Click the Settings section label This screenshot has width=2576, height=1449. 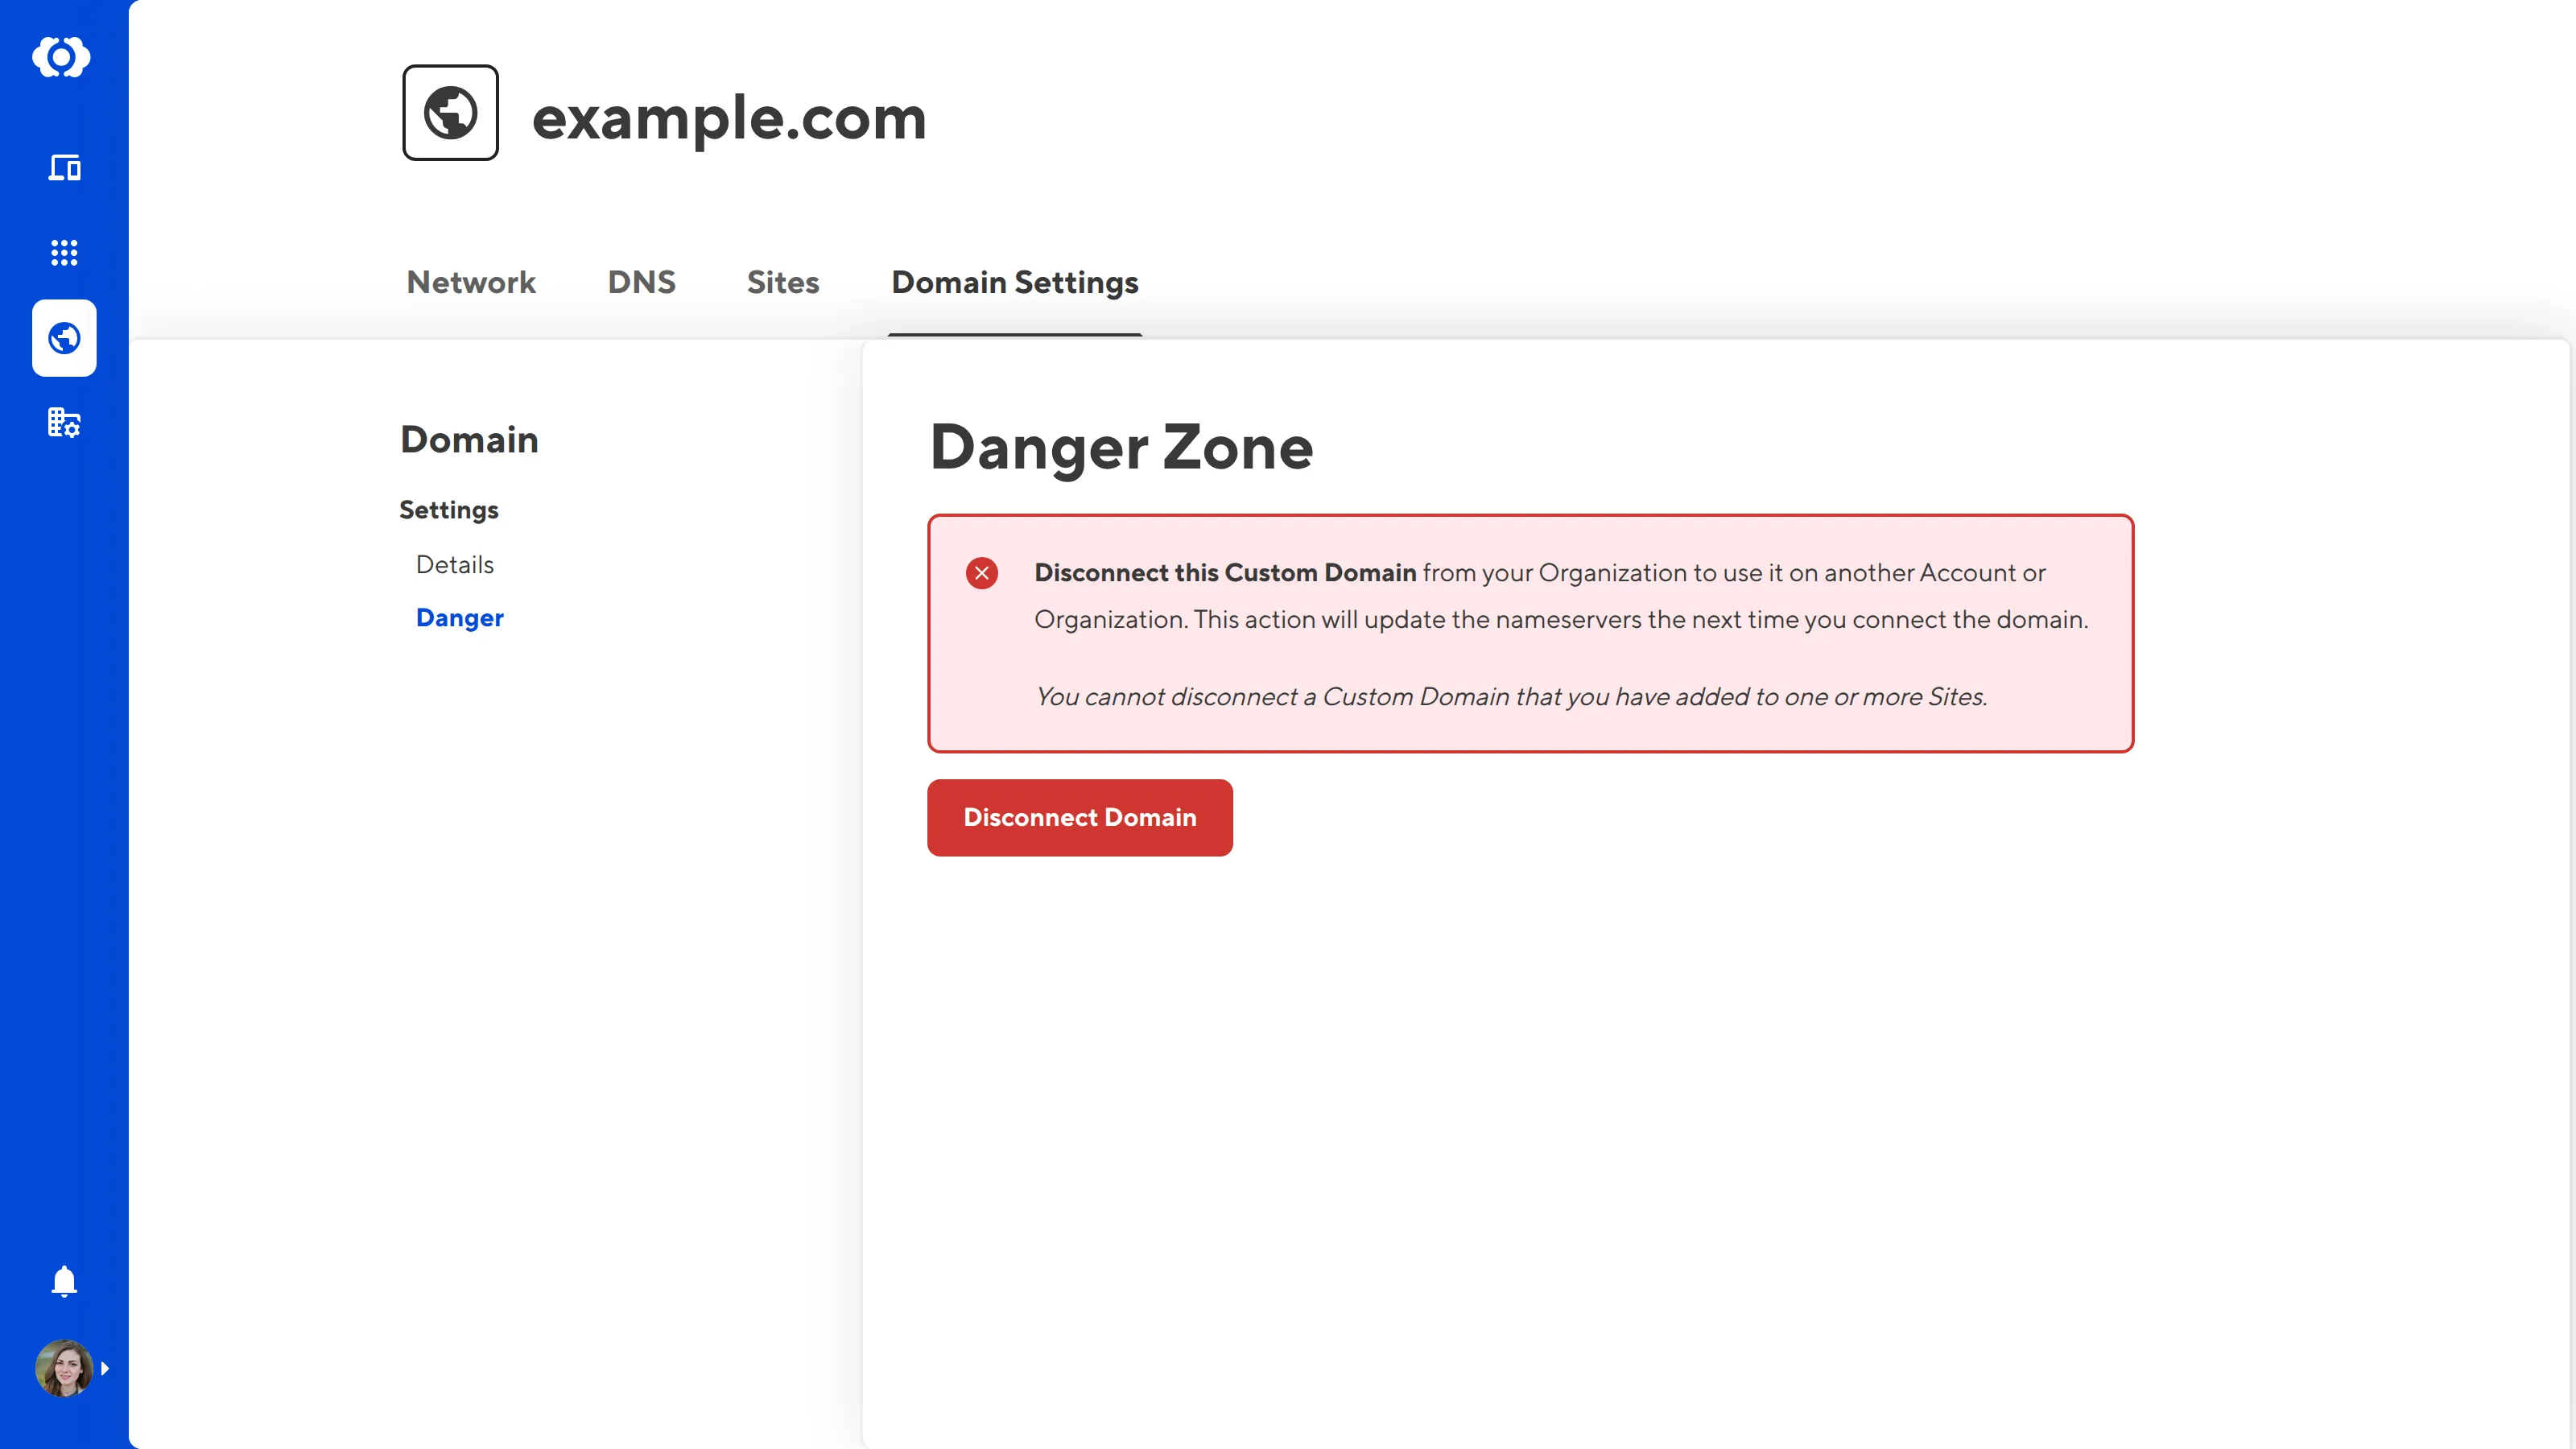[448, 510]
